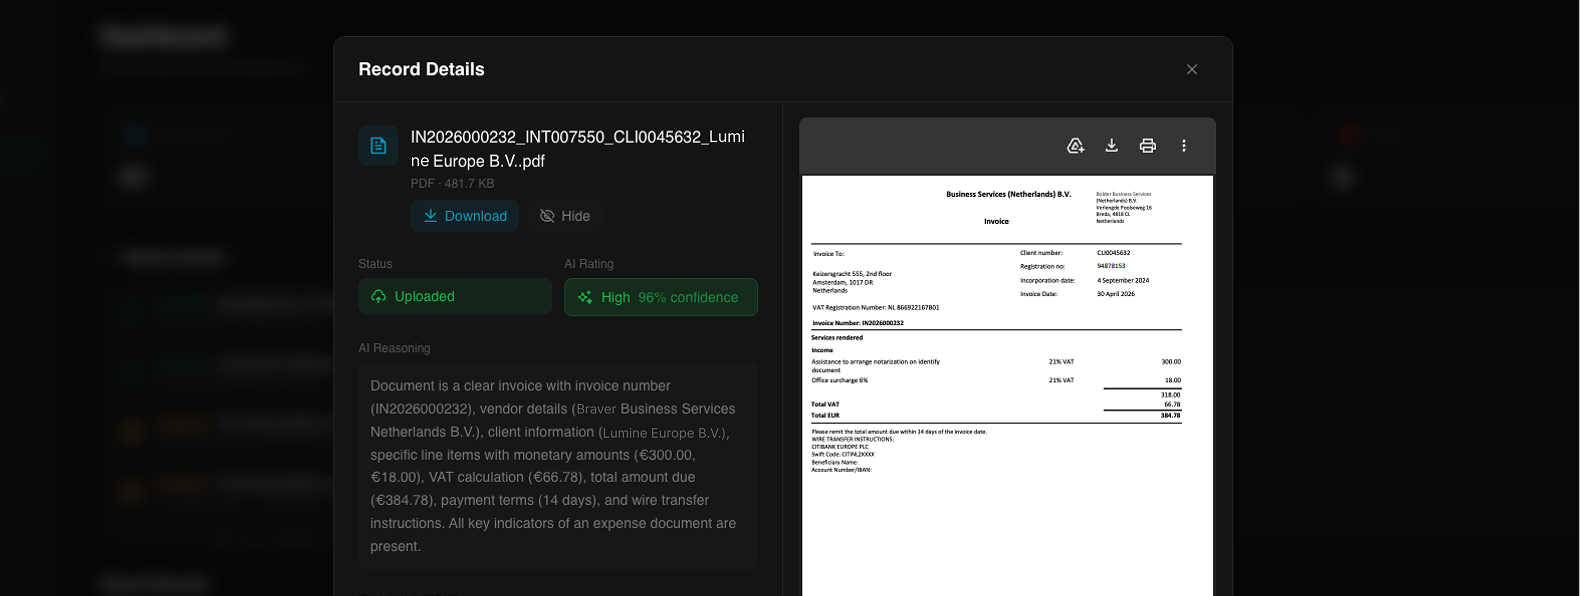This screenshot has width=1580, height=596.
Task: Add file to Drive from PDF toolbar
Action: click(x=1075, y=146)
